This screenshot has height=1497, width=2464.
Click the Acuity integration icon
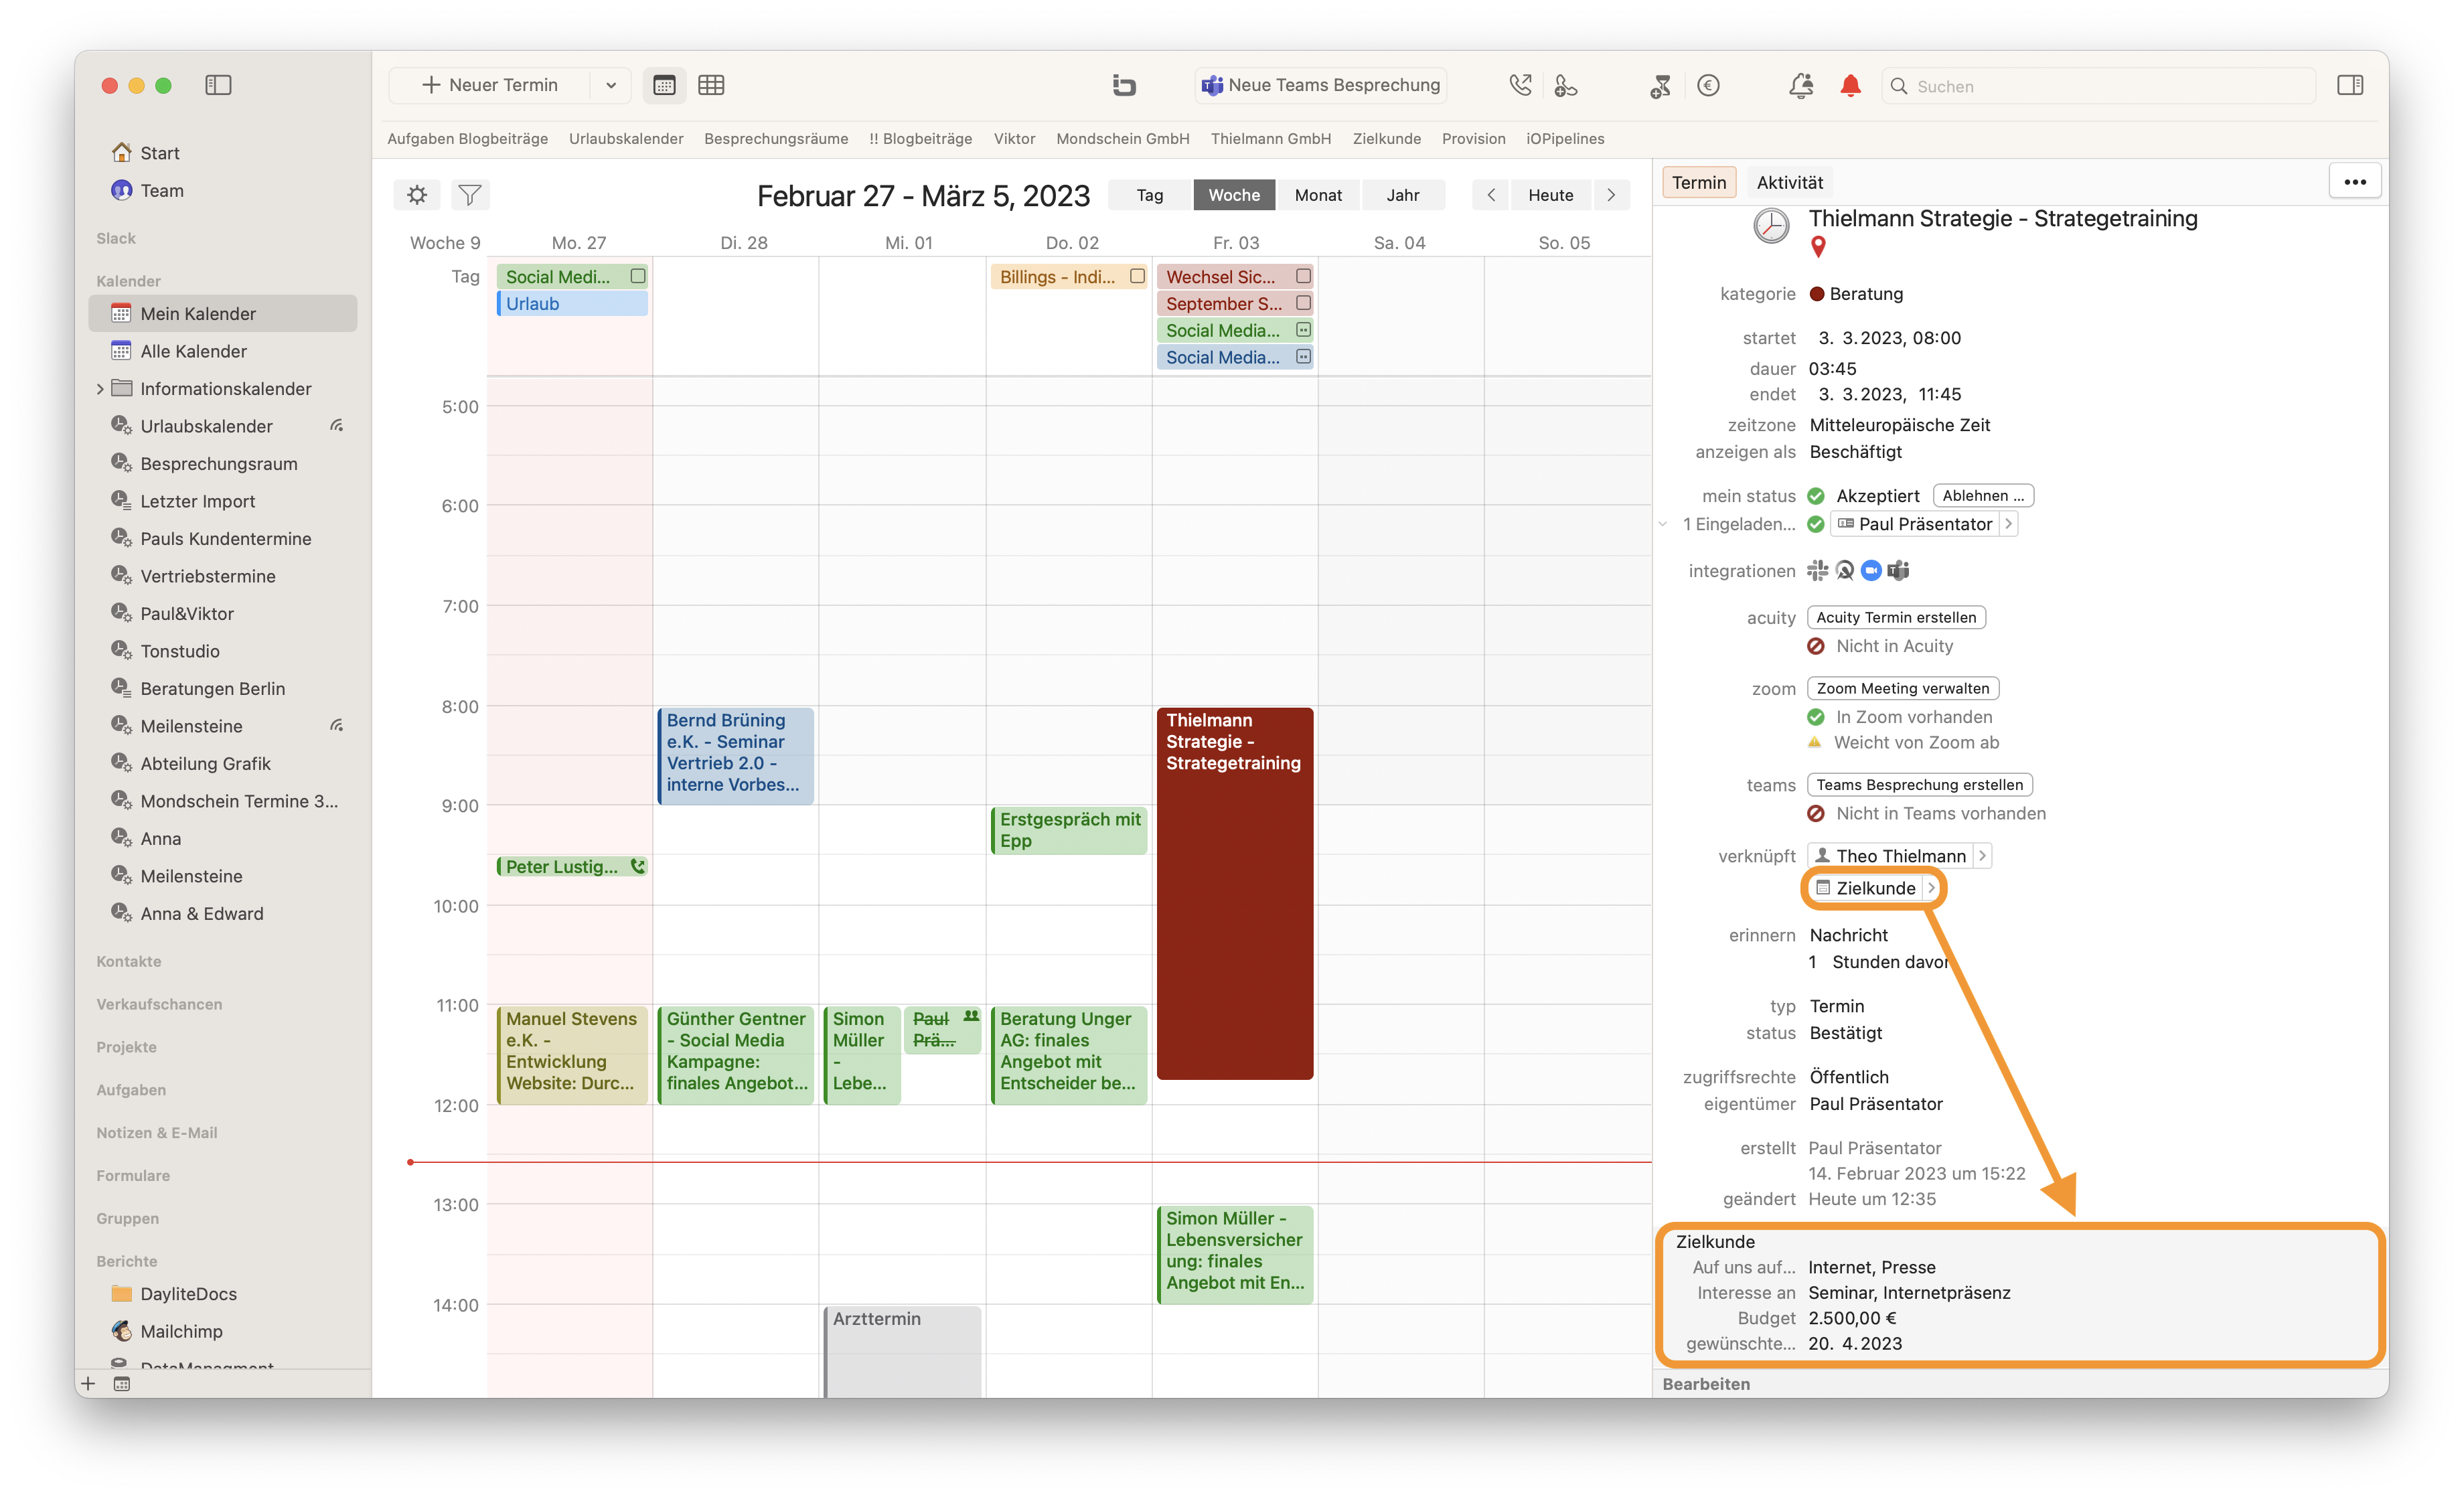point(1844,570)
